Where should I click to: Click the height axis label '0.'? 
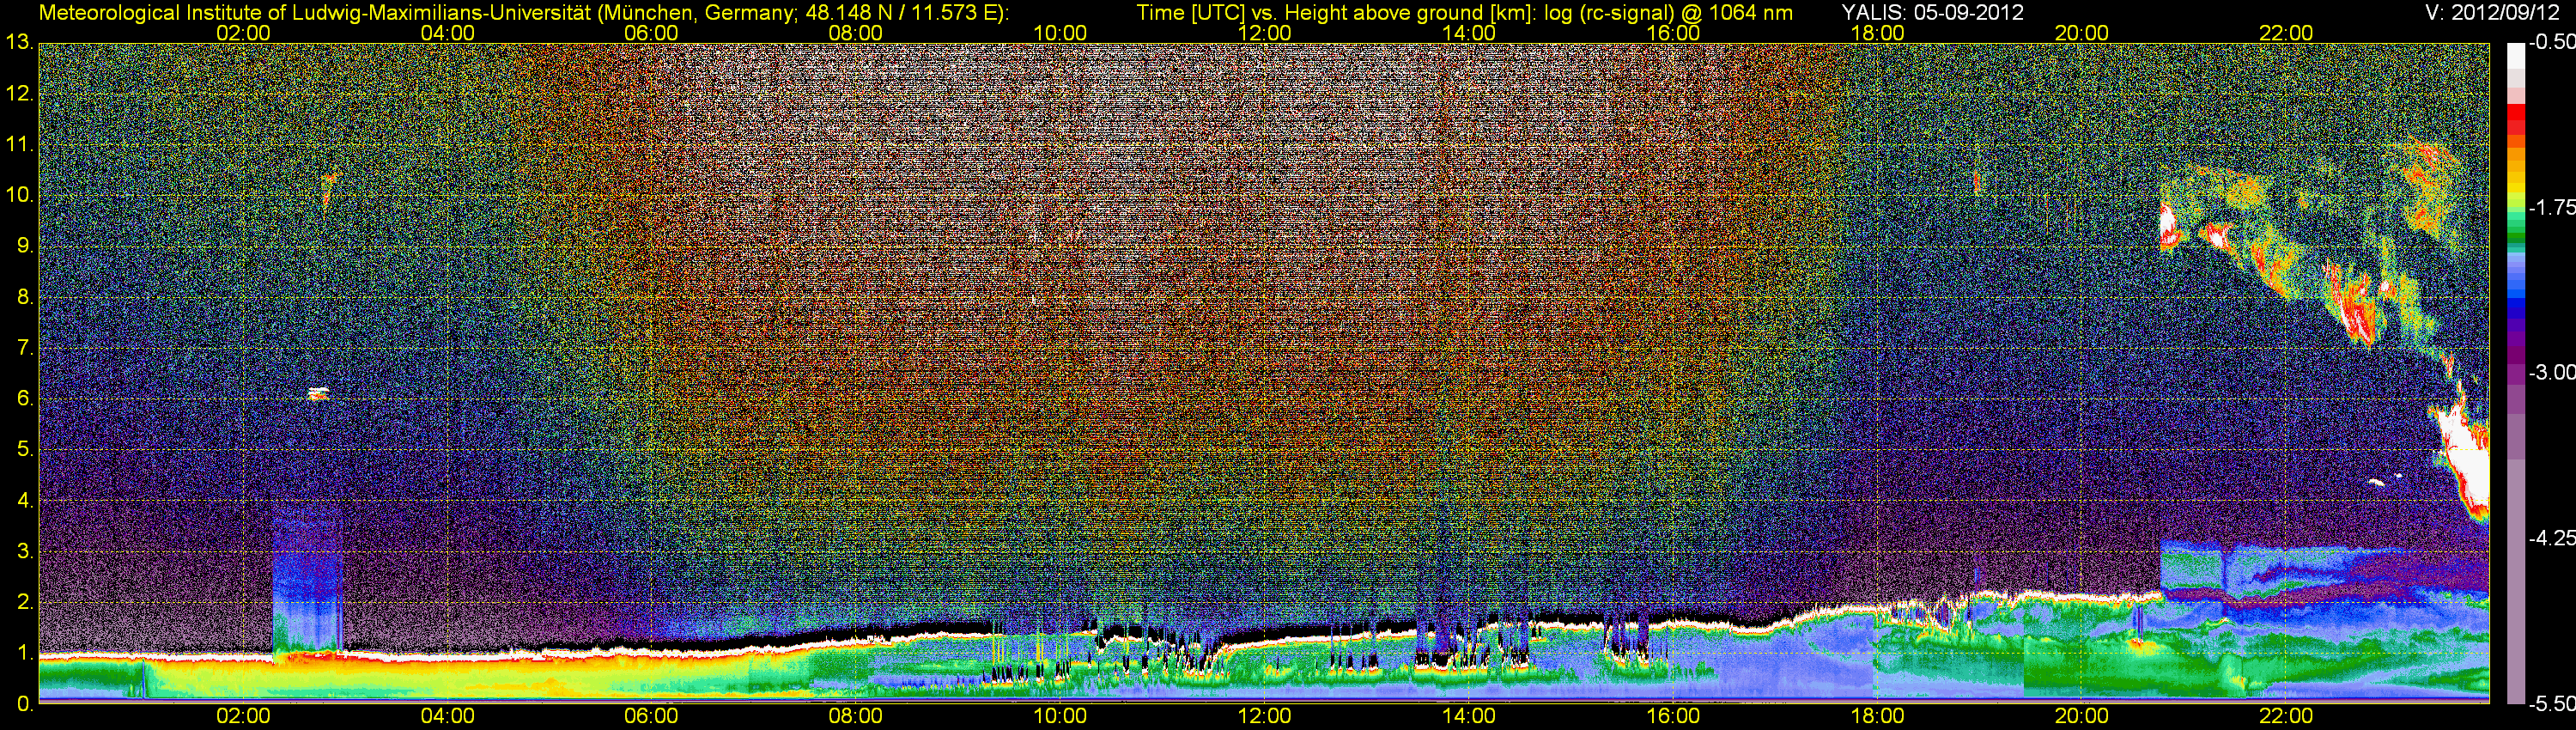pyautogui.click(x=25, y=704)
